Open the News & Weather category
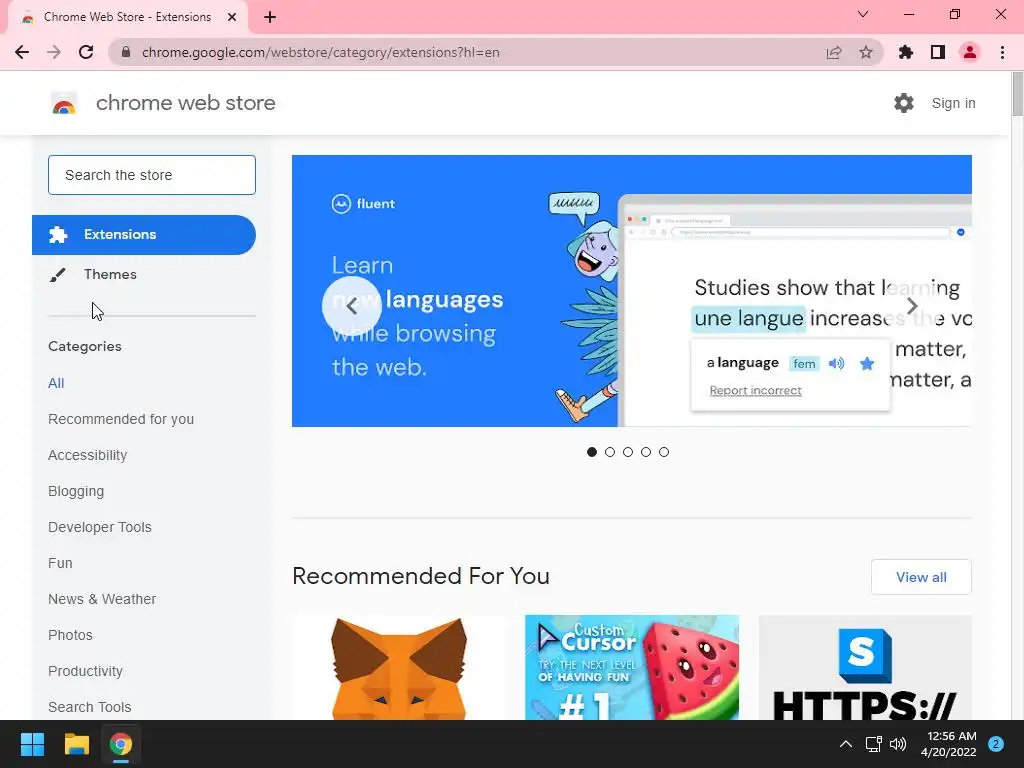This screenshot has width=1024, height=768. pyautogui.click(x=102, y=599)
